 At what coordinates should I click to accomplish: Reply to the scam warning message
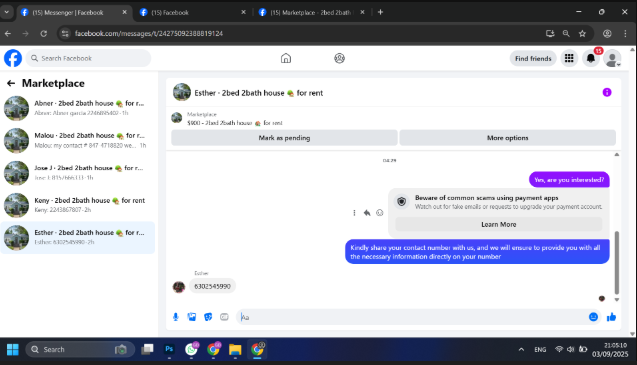(x=367, y=213)
